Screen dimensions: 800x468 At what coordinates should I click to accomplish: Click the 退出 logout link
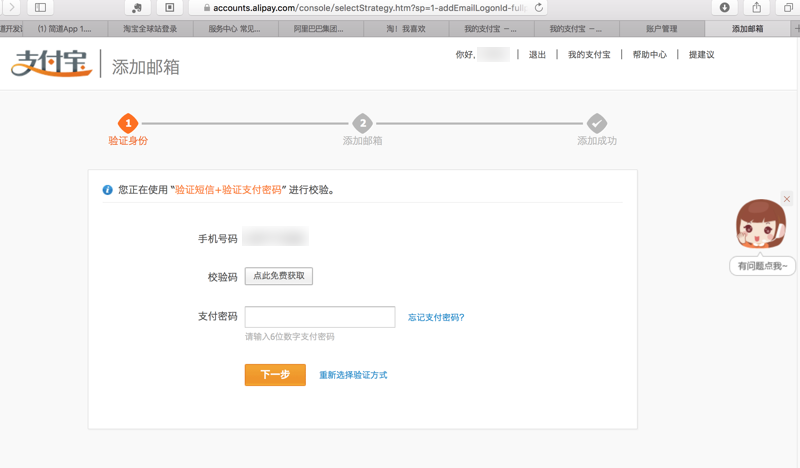[x=537, y=55]
